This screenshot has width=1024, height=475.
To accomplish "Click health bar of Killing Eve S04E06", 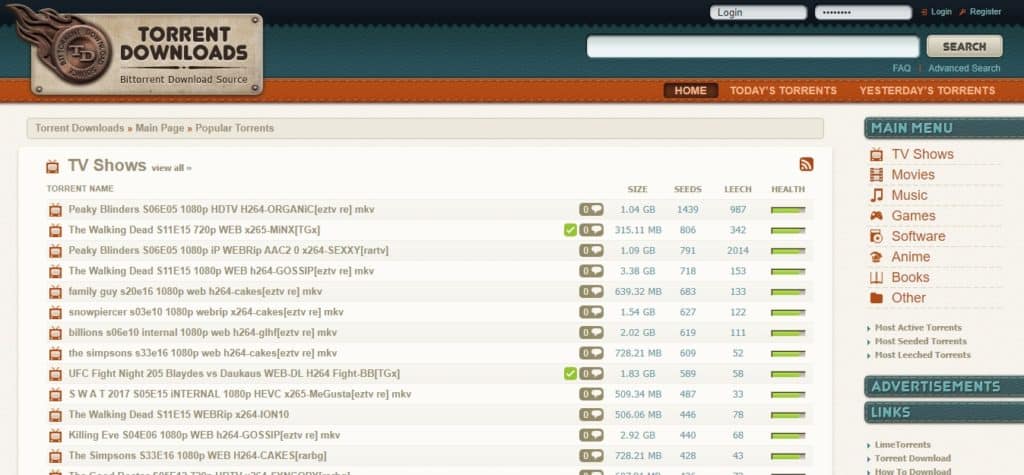I will [x=788, y=435].
